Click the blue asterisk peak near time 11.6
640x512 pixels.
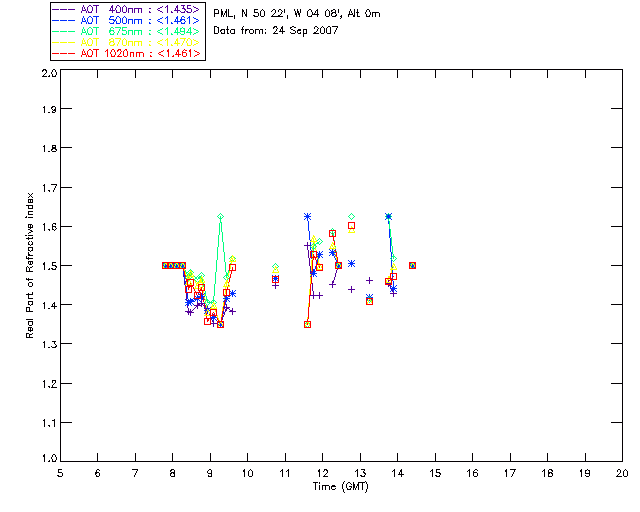click(307, 216)
